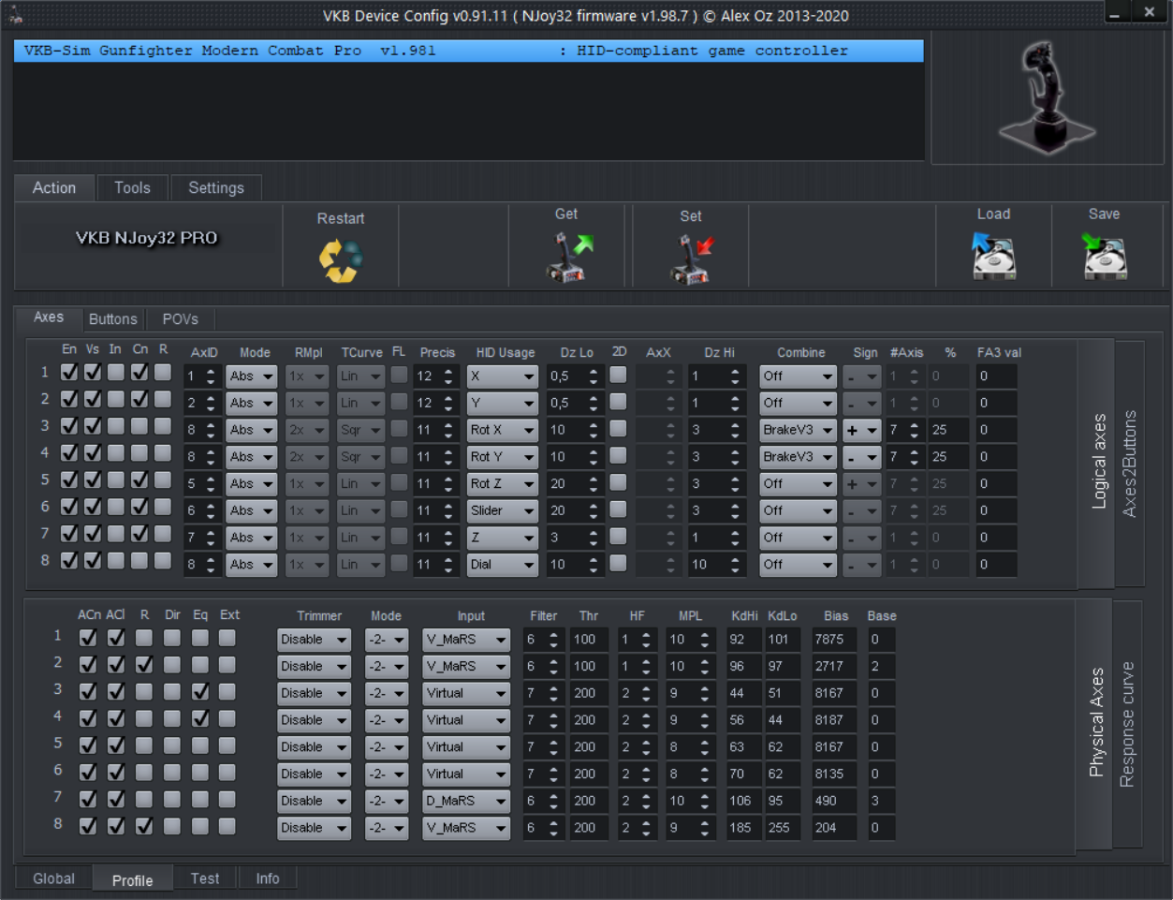This screenshot has width=1173, height=900.
Task: Open the Sign dropdown for logical axis 4
Action: click(x=862, y=457)
